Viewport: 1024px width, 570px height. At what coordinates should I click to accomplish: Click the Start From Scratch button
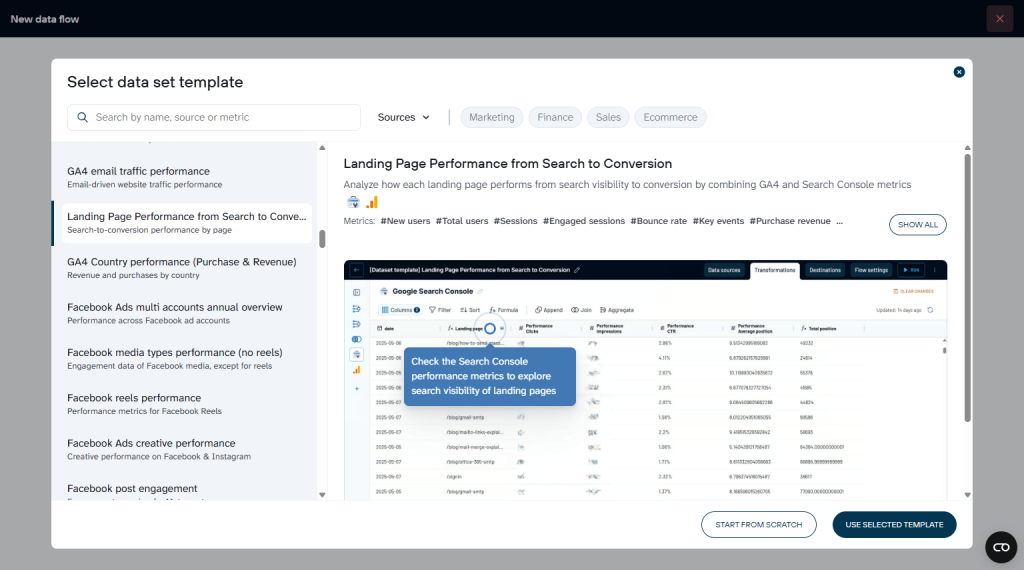click(x=759, y=525)
